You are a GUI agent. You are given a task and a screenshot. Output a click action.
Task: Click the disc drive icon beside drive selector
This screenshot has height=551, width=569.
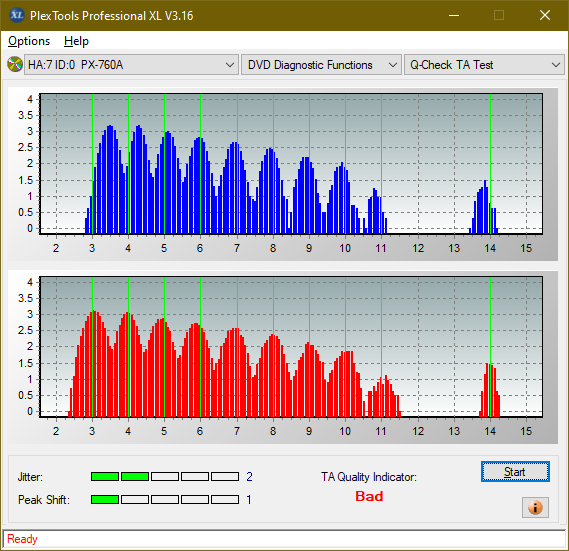click(x=15, y=64)
